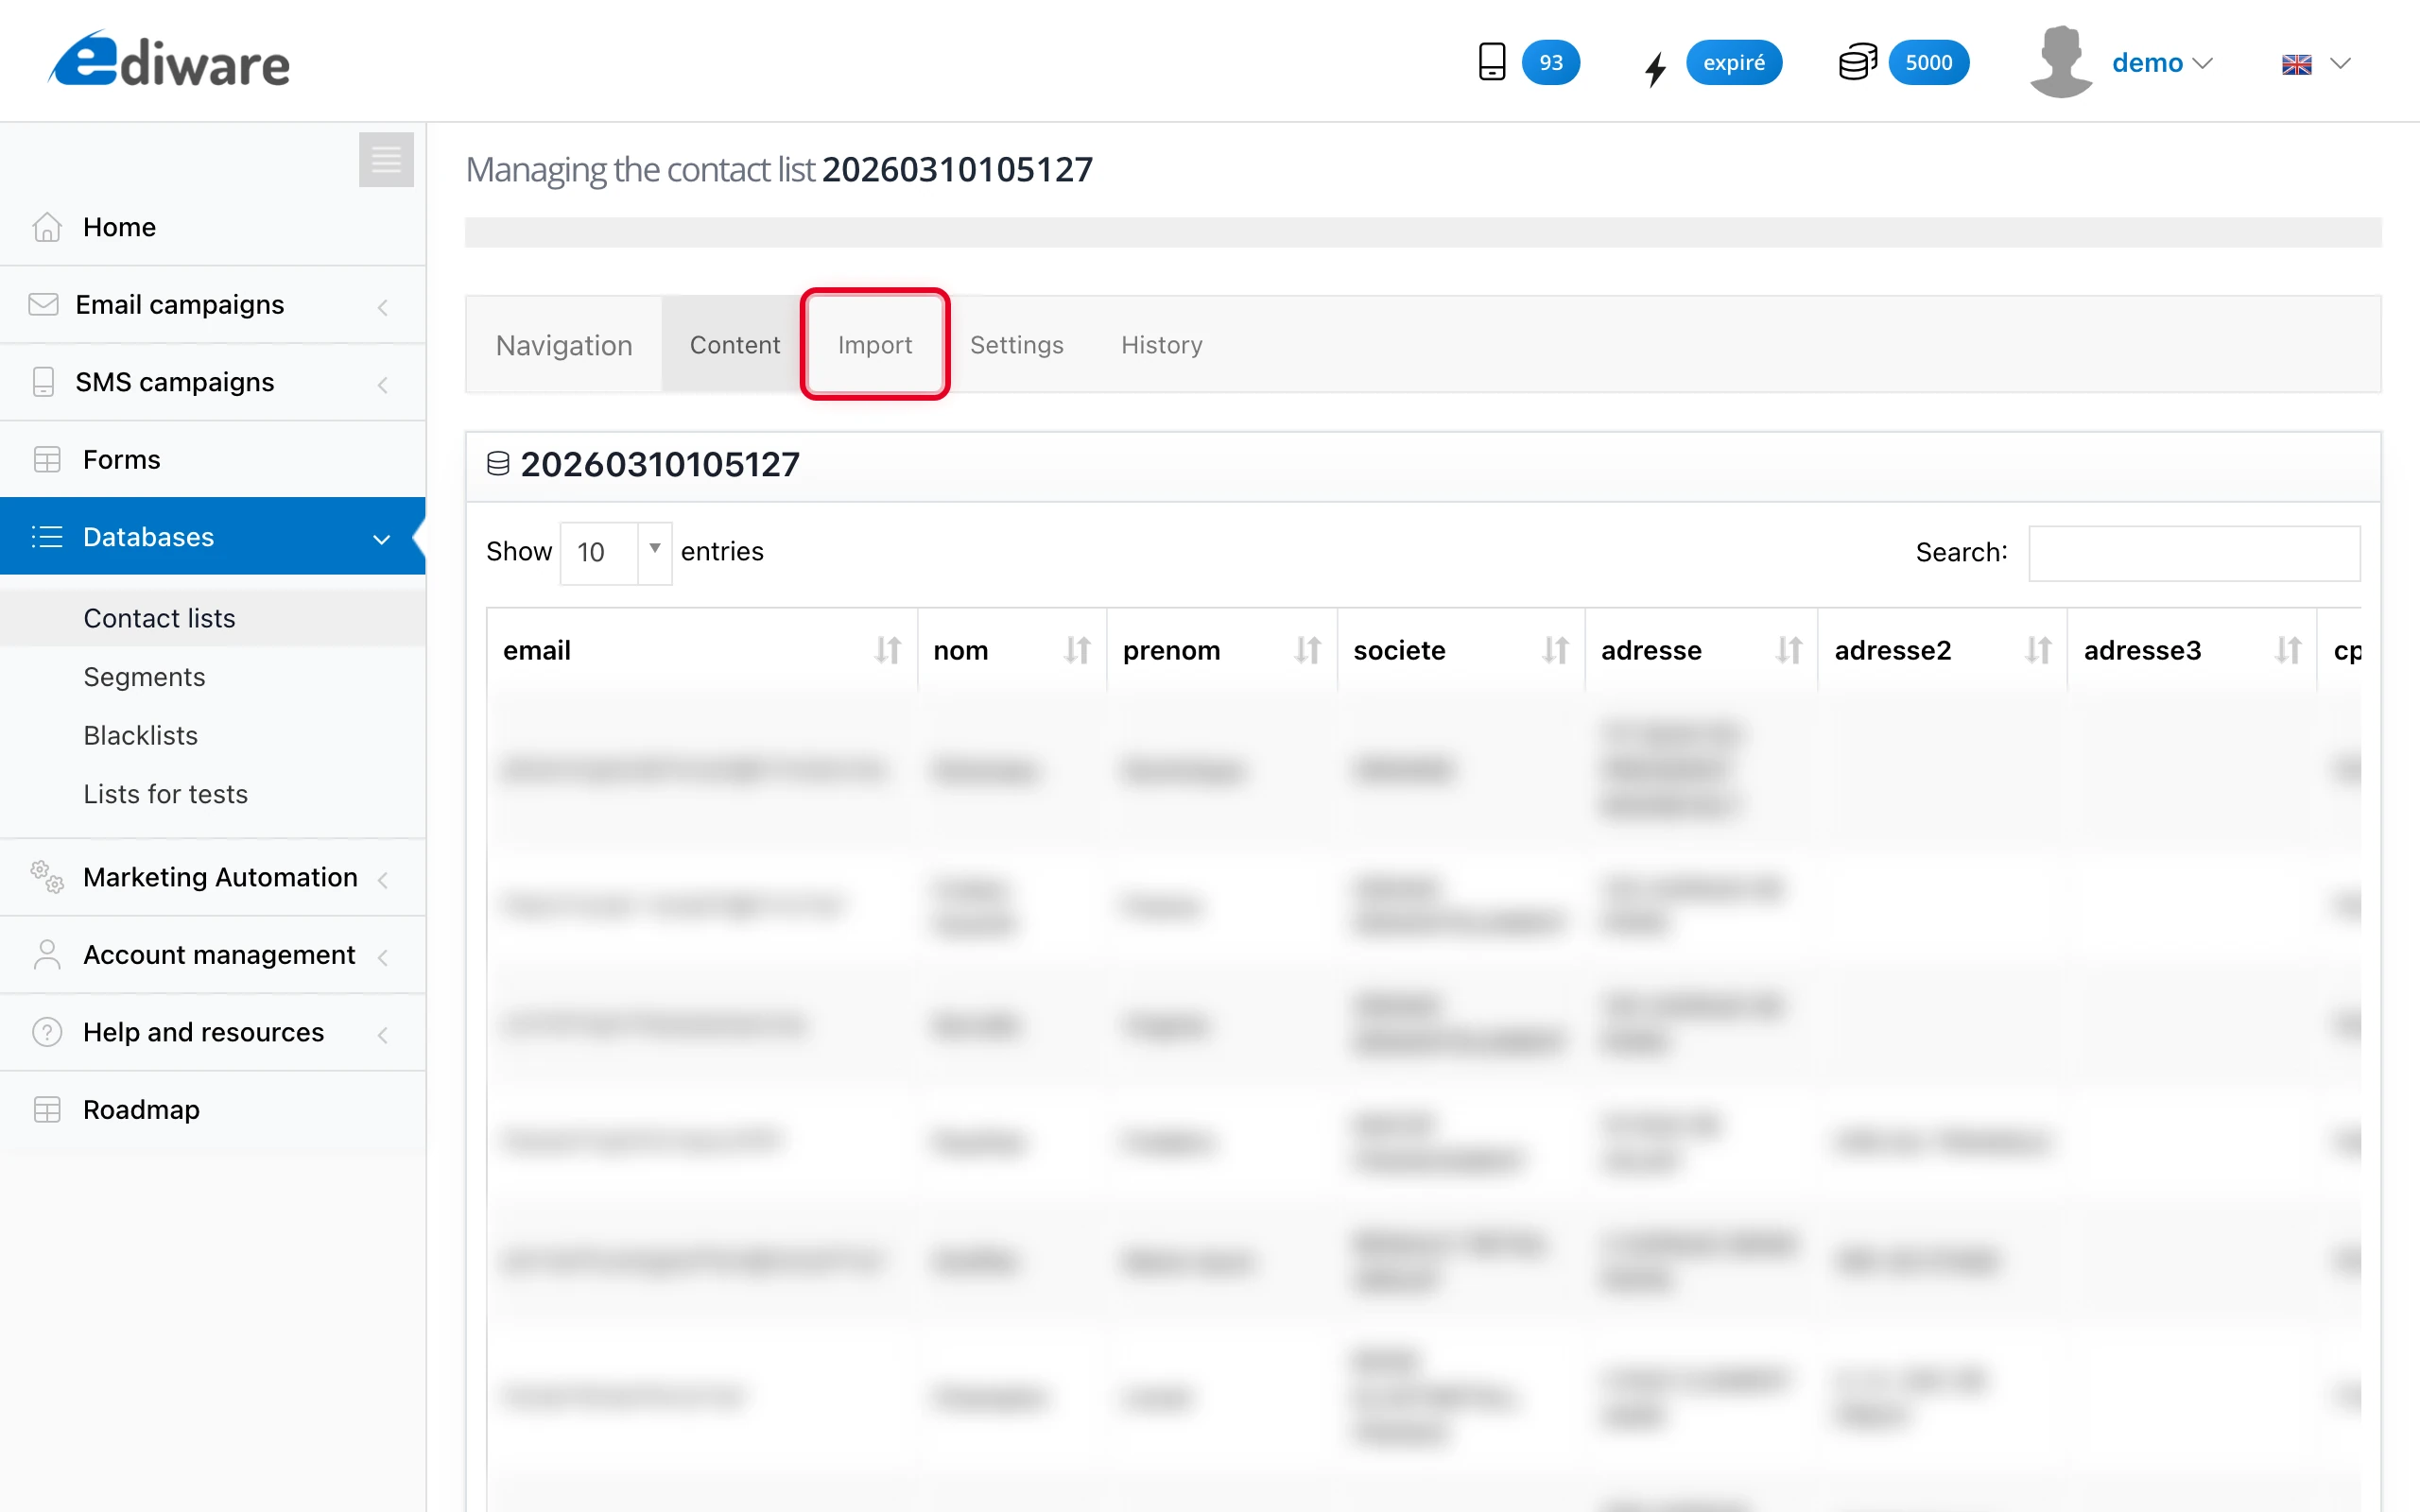This screenshot has width=2420, height=1512.
Task: Open the Blacklists page
Action: point(140,735)
